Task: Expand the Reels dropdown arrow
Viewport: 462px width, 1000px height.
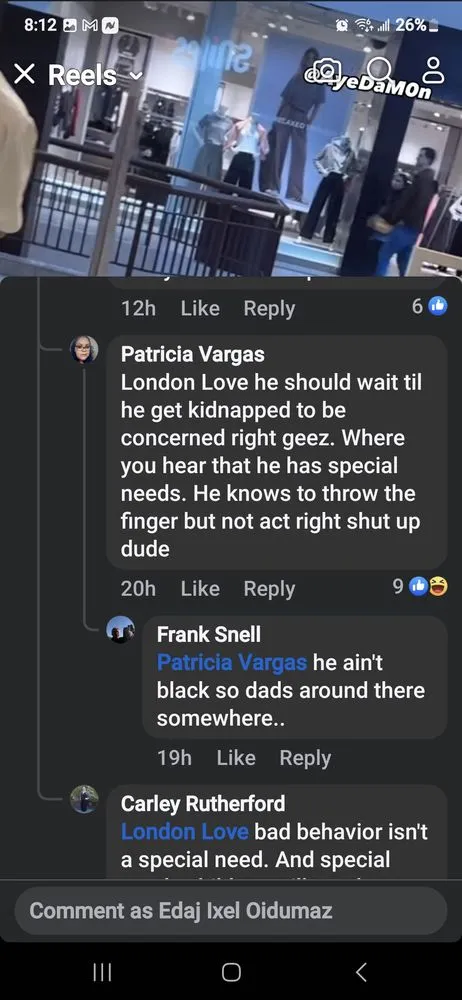Action: pos(136,77)
